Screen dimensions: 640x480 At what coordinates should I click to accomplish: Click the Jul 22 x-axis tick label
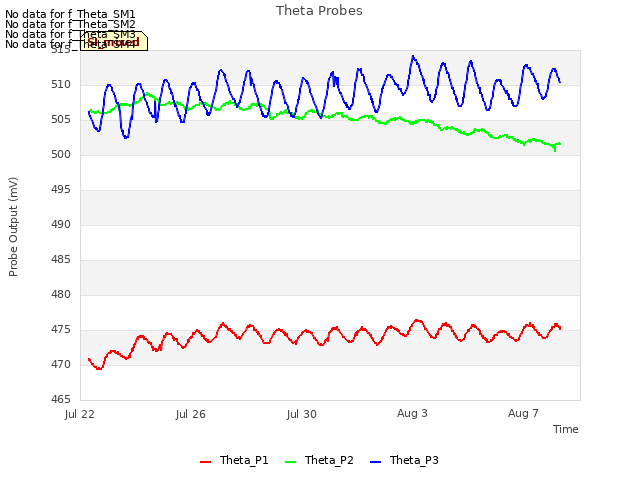(x=80, y=414)
